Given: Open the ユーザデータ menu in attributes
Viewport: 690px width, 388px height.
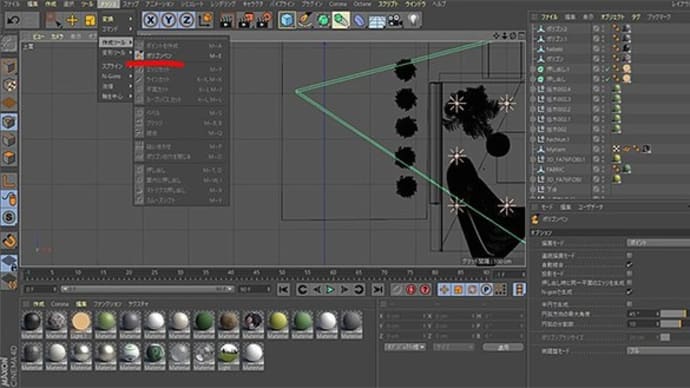Looking at the screenshot, I should (x=591, y=207).
